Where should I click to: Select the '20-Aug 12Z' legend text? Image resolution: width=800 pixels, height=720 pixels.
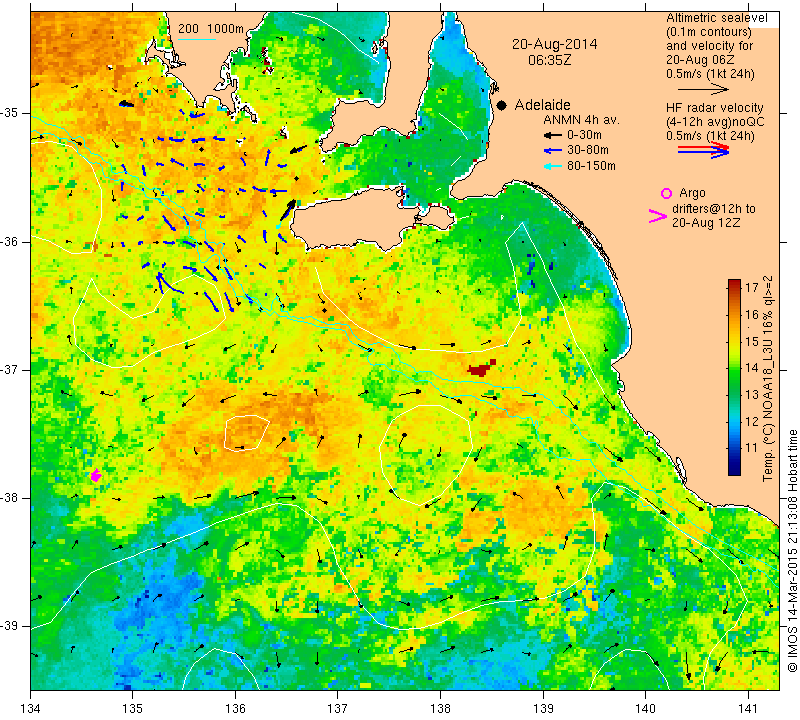point(706,223)
